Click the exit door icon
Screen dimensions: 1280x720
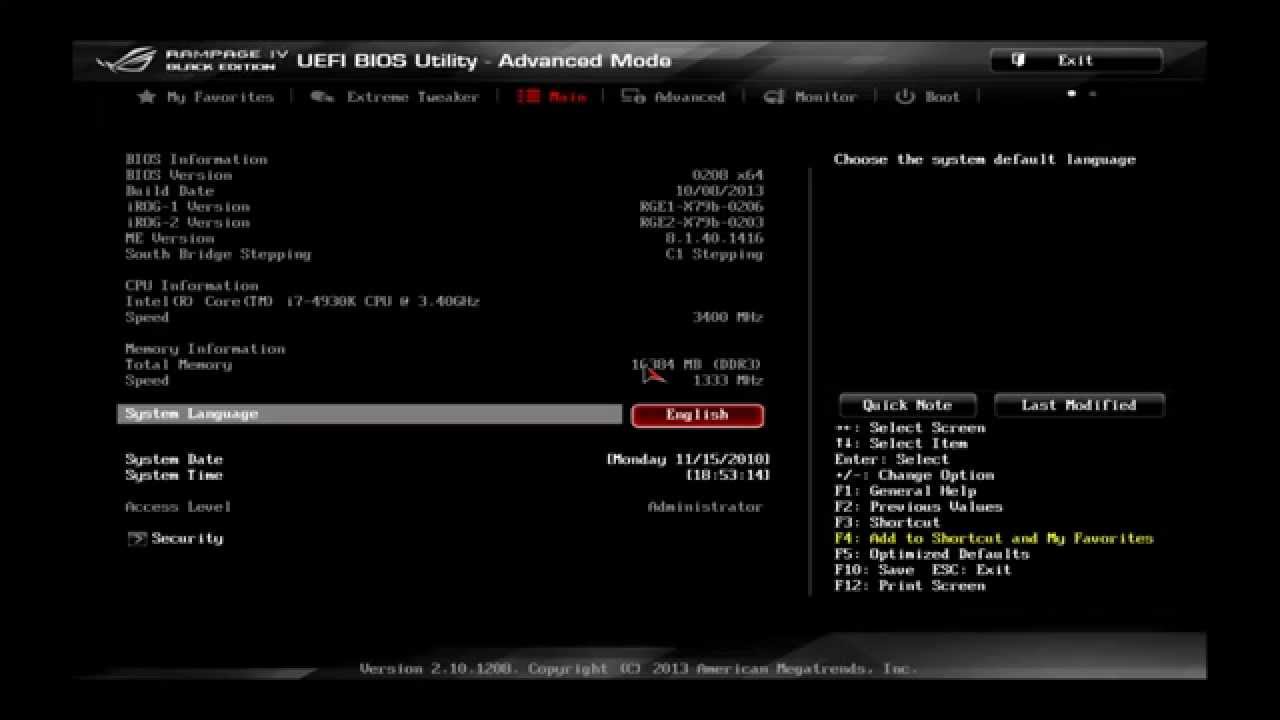point(1018,60)
